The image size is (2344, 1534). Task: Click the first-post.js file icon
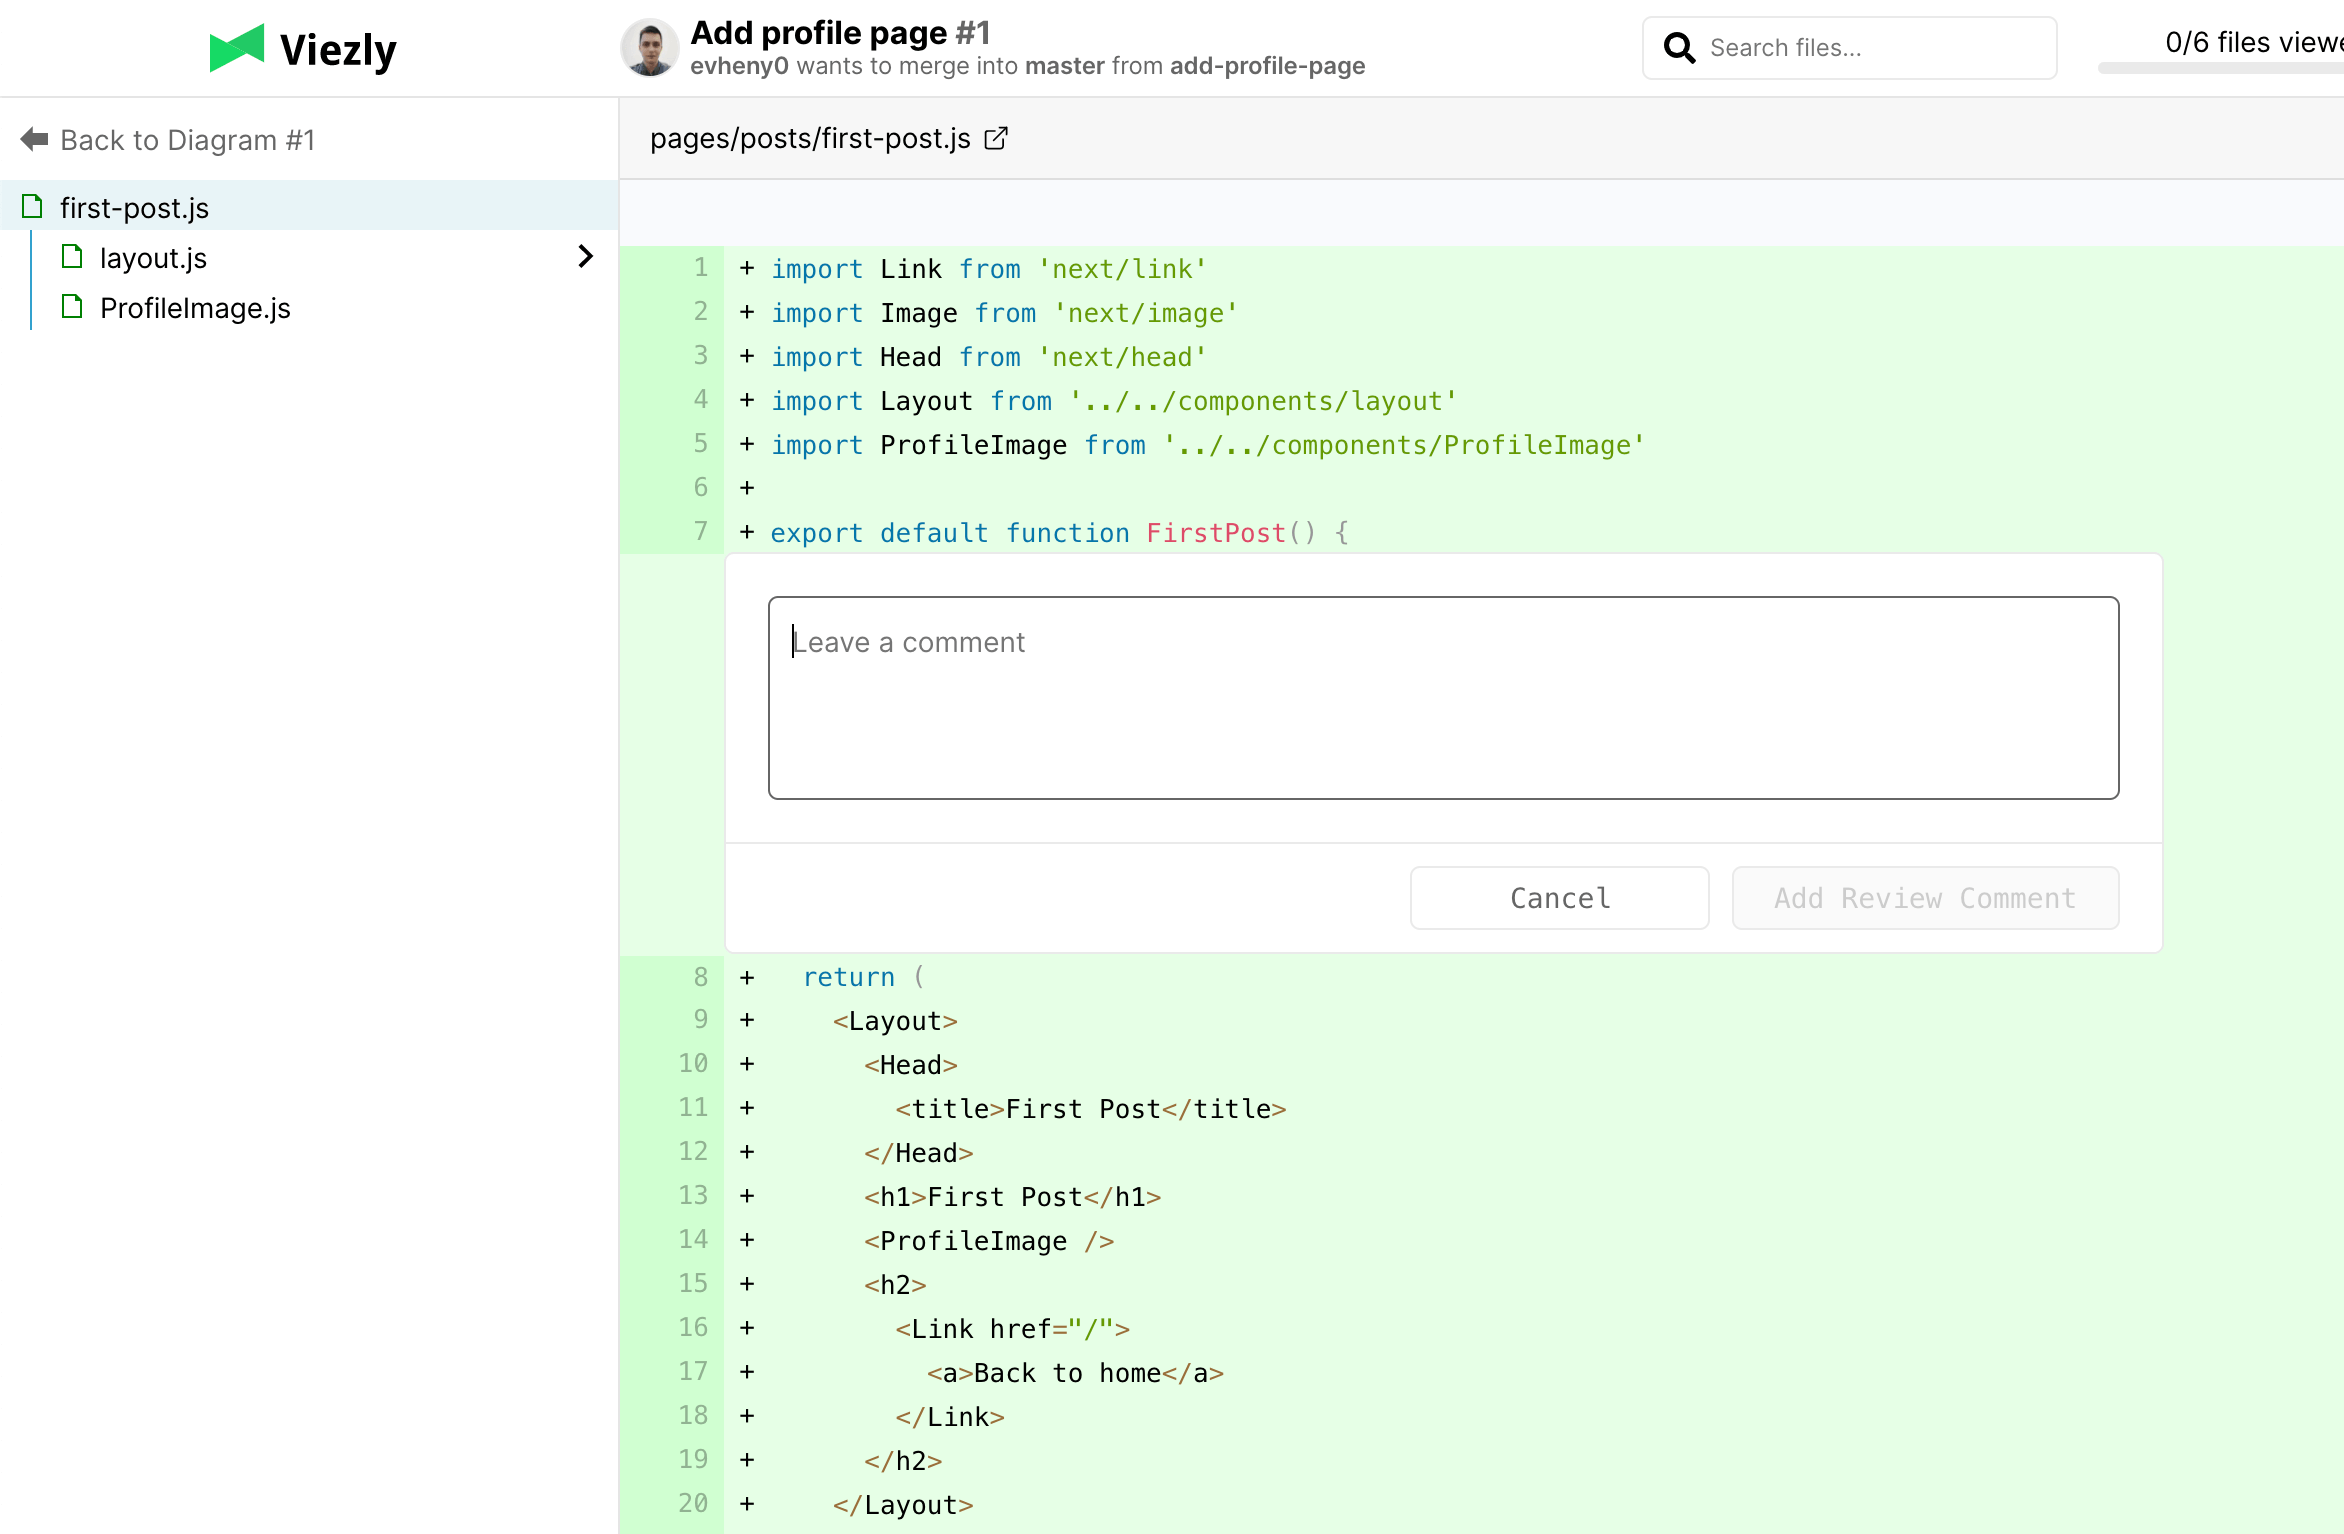click(33, 207)
